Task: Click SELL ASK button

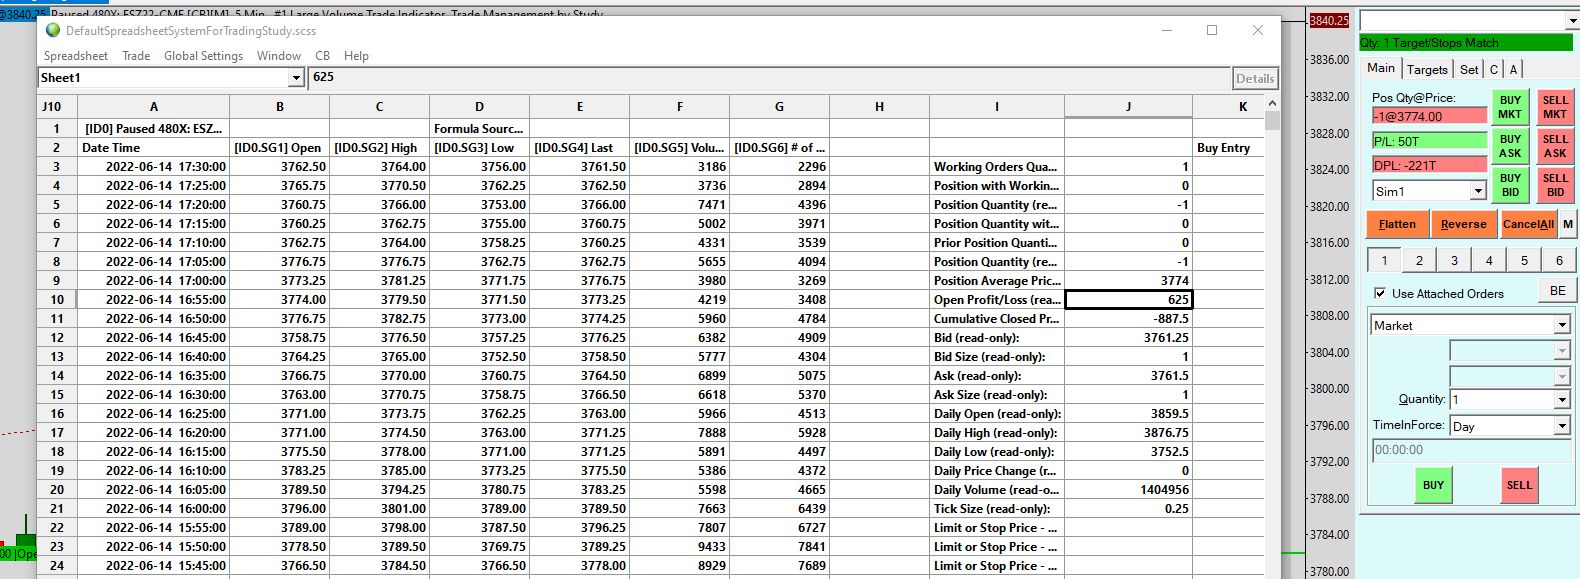Action: [1555, 146]
